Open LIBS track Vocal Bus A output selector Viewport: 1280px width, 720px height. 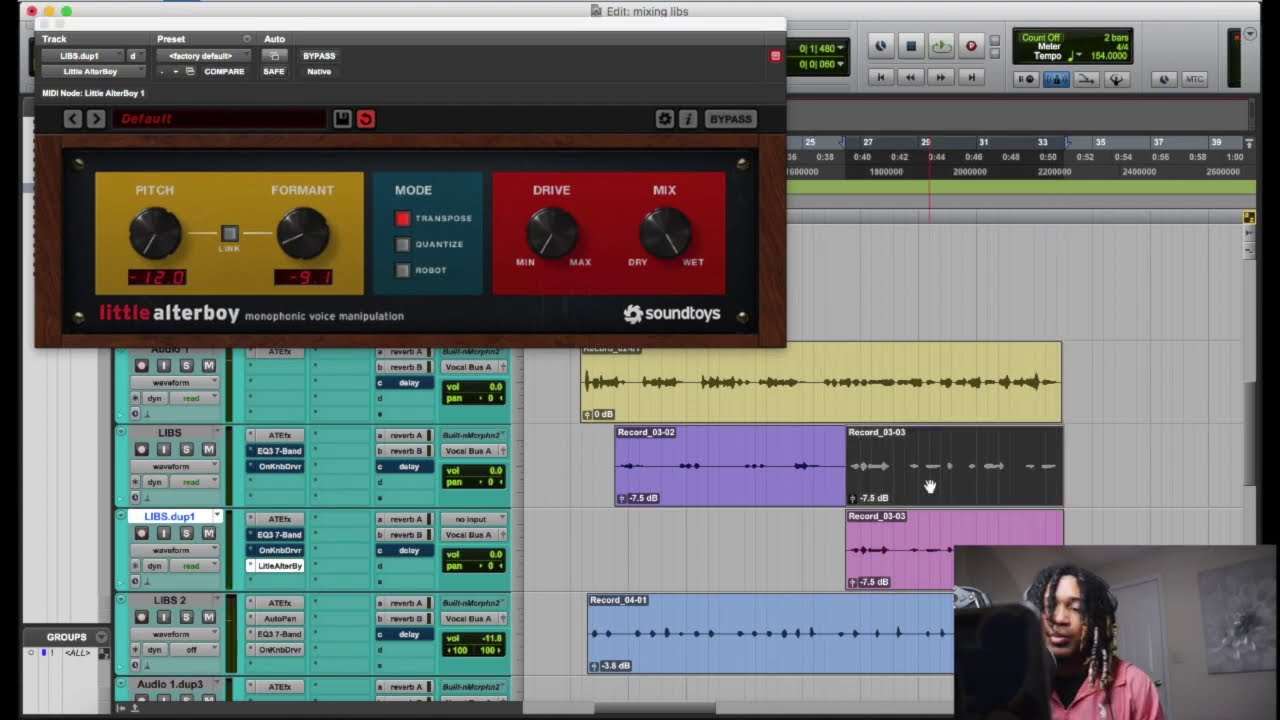tap(475, 451)
